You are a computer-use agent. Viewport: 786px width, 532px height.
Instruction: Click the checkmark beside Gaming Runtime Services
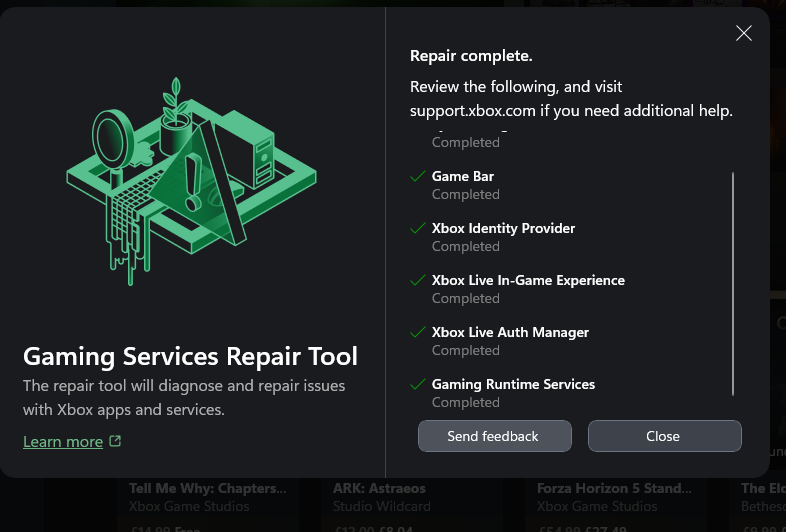tap(418, 385)
